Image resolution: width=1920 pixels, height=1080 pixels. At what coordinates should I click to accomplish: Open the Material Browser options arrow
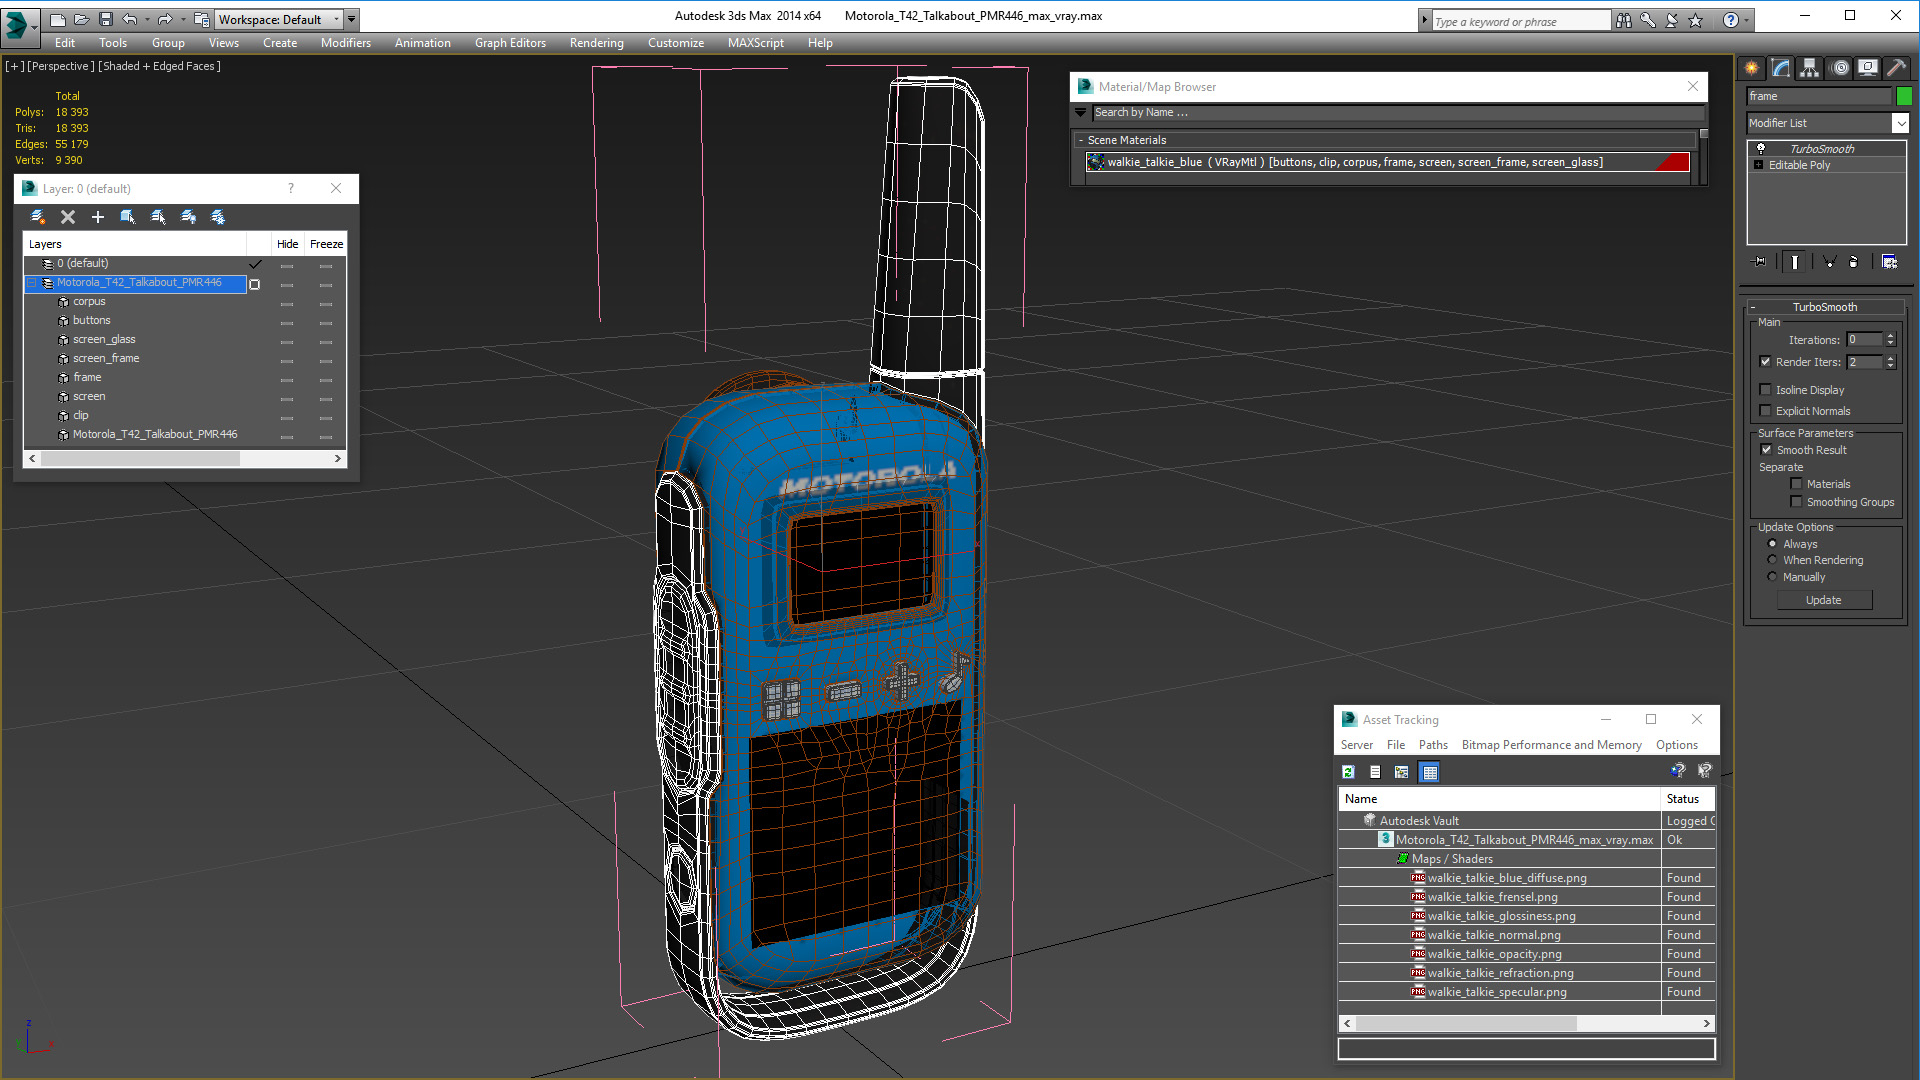[x=1081, y=113]
